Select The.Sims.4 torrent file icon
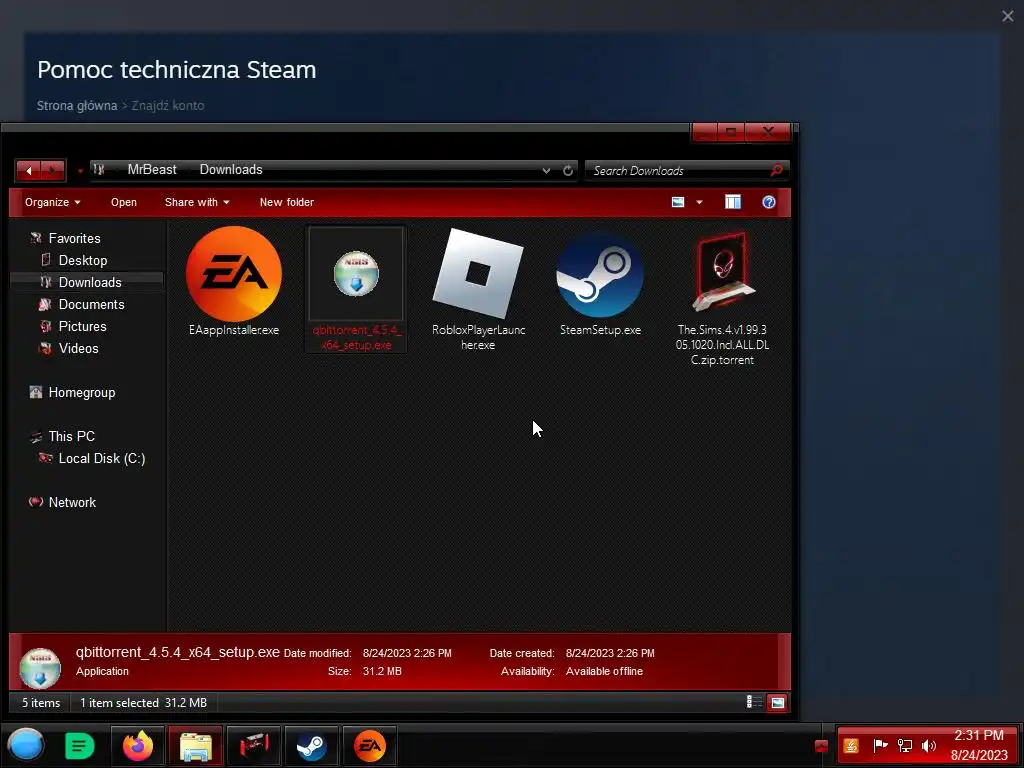1024x768 pixels. (x=722, y=272)
